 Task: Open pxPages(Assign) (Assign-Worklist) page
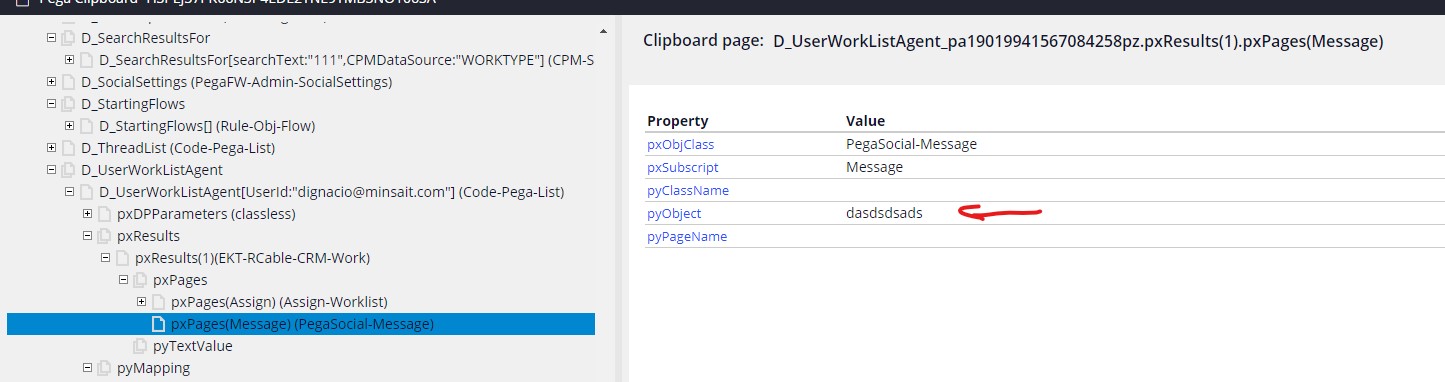[279, 302]
